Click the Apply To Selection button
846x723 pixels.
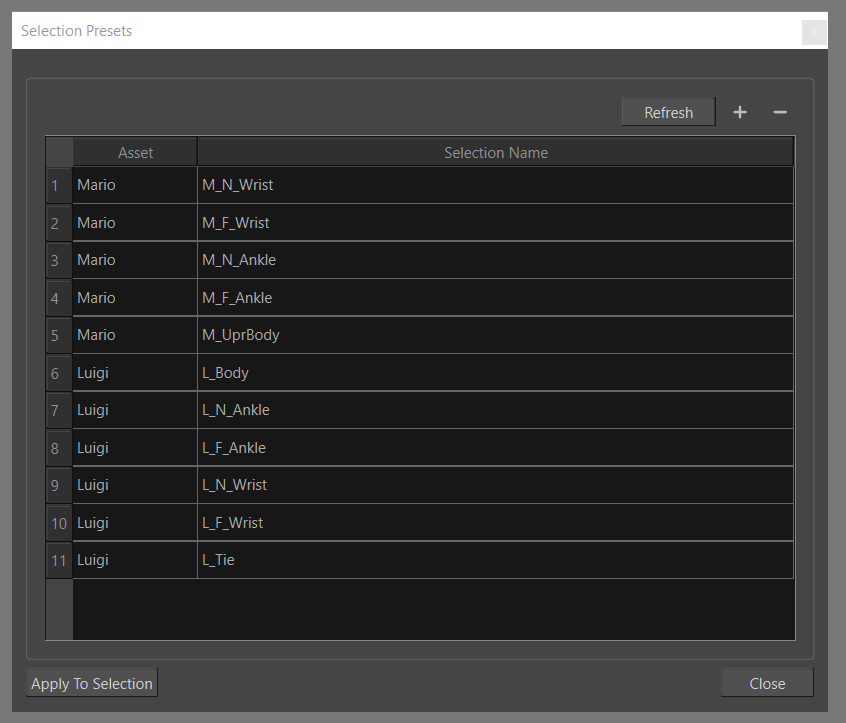(91, 683)
